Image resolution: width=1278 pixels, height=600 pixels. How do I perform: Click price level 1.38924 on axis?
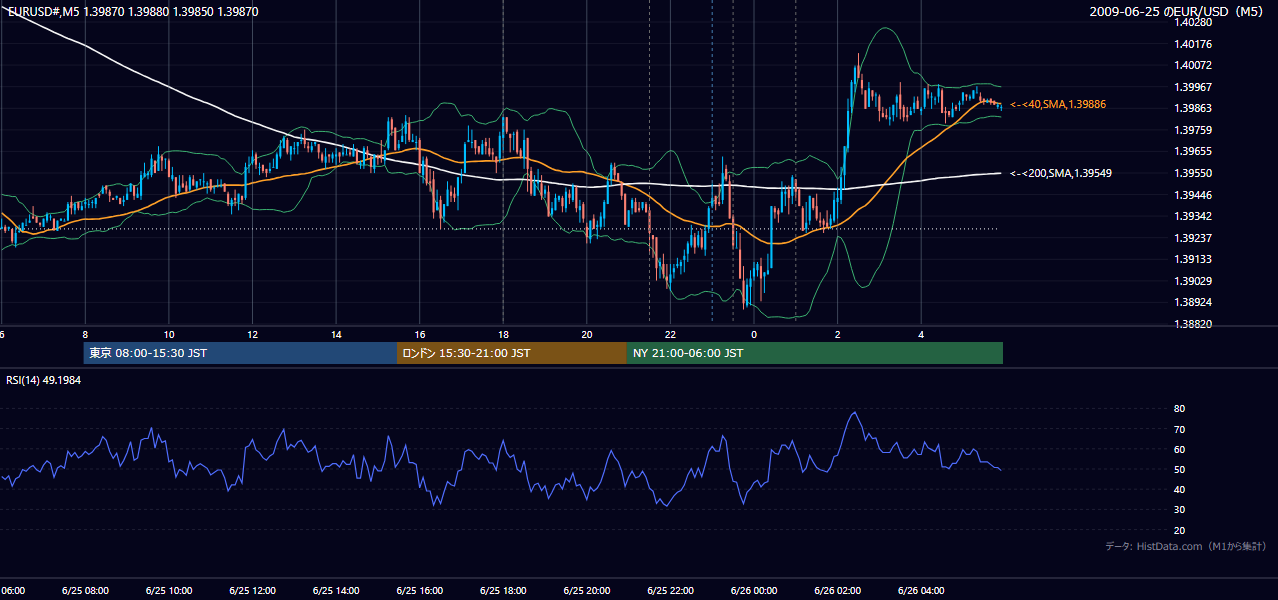pyautogui.click(x=1192, y=302)
